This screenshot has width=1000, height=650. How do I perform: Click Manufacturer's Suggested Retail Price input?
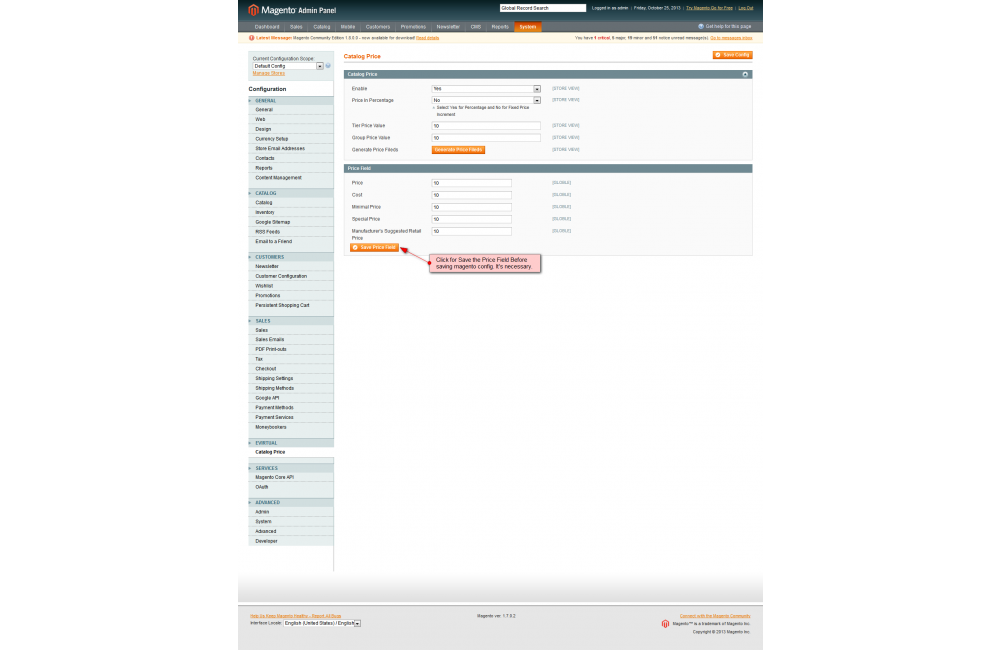pos(471,232)
